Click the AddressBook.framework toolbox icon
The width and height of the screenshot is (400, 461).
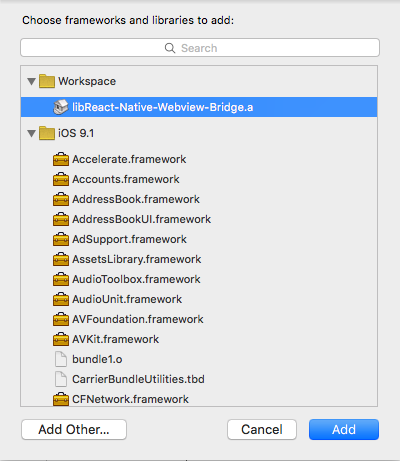point(61,199)
